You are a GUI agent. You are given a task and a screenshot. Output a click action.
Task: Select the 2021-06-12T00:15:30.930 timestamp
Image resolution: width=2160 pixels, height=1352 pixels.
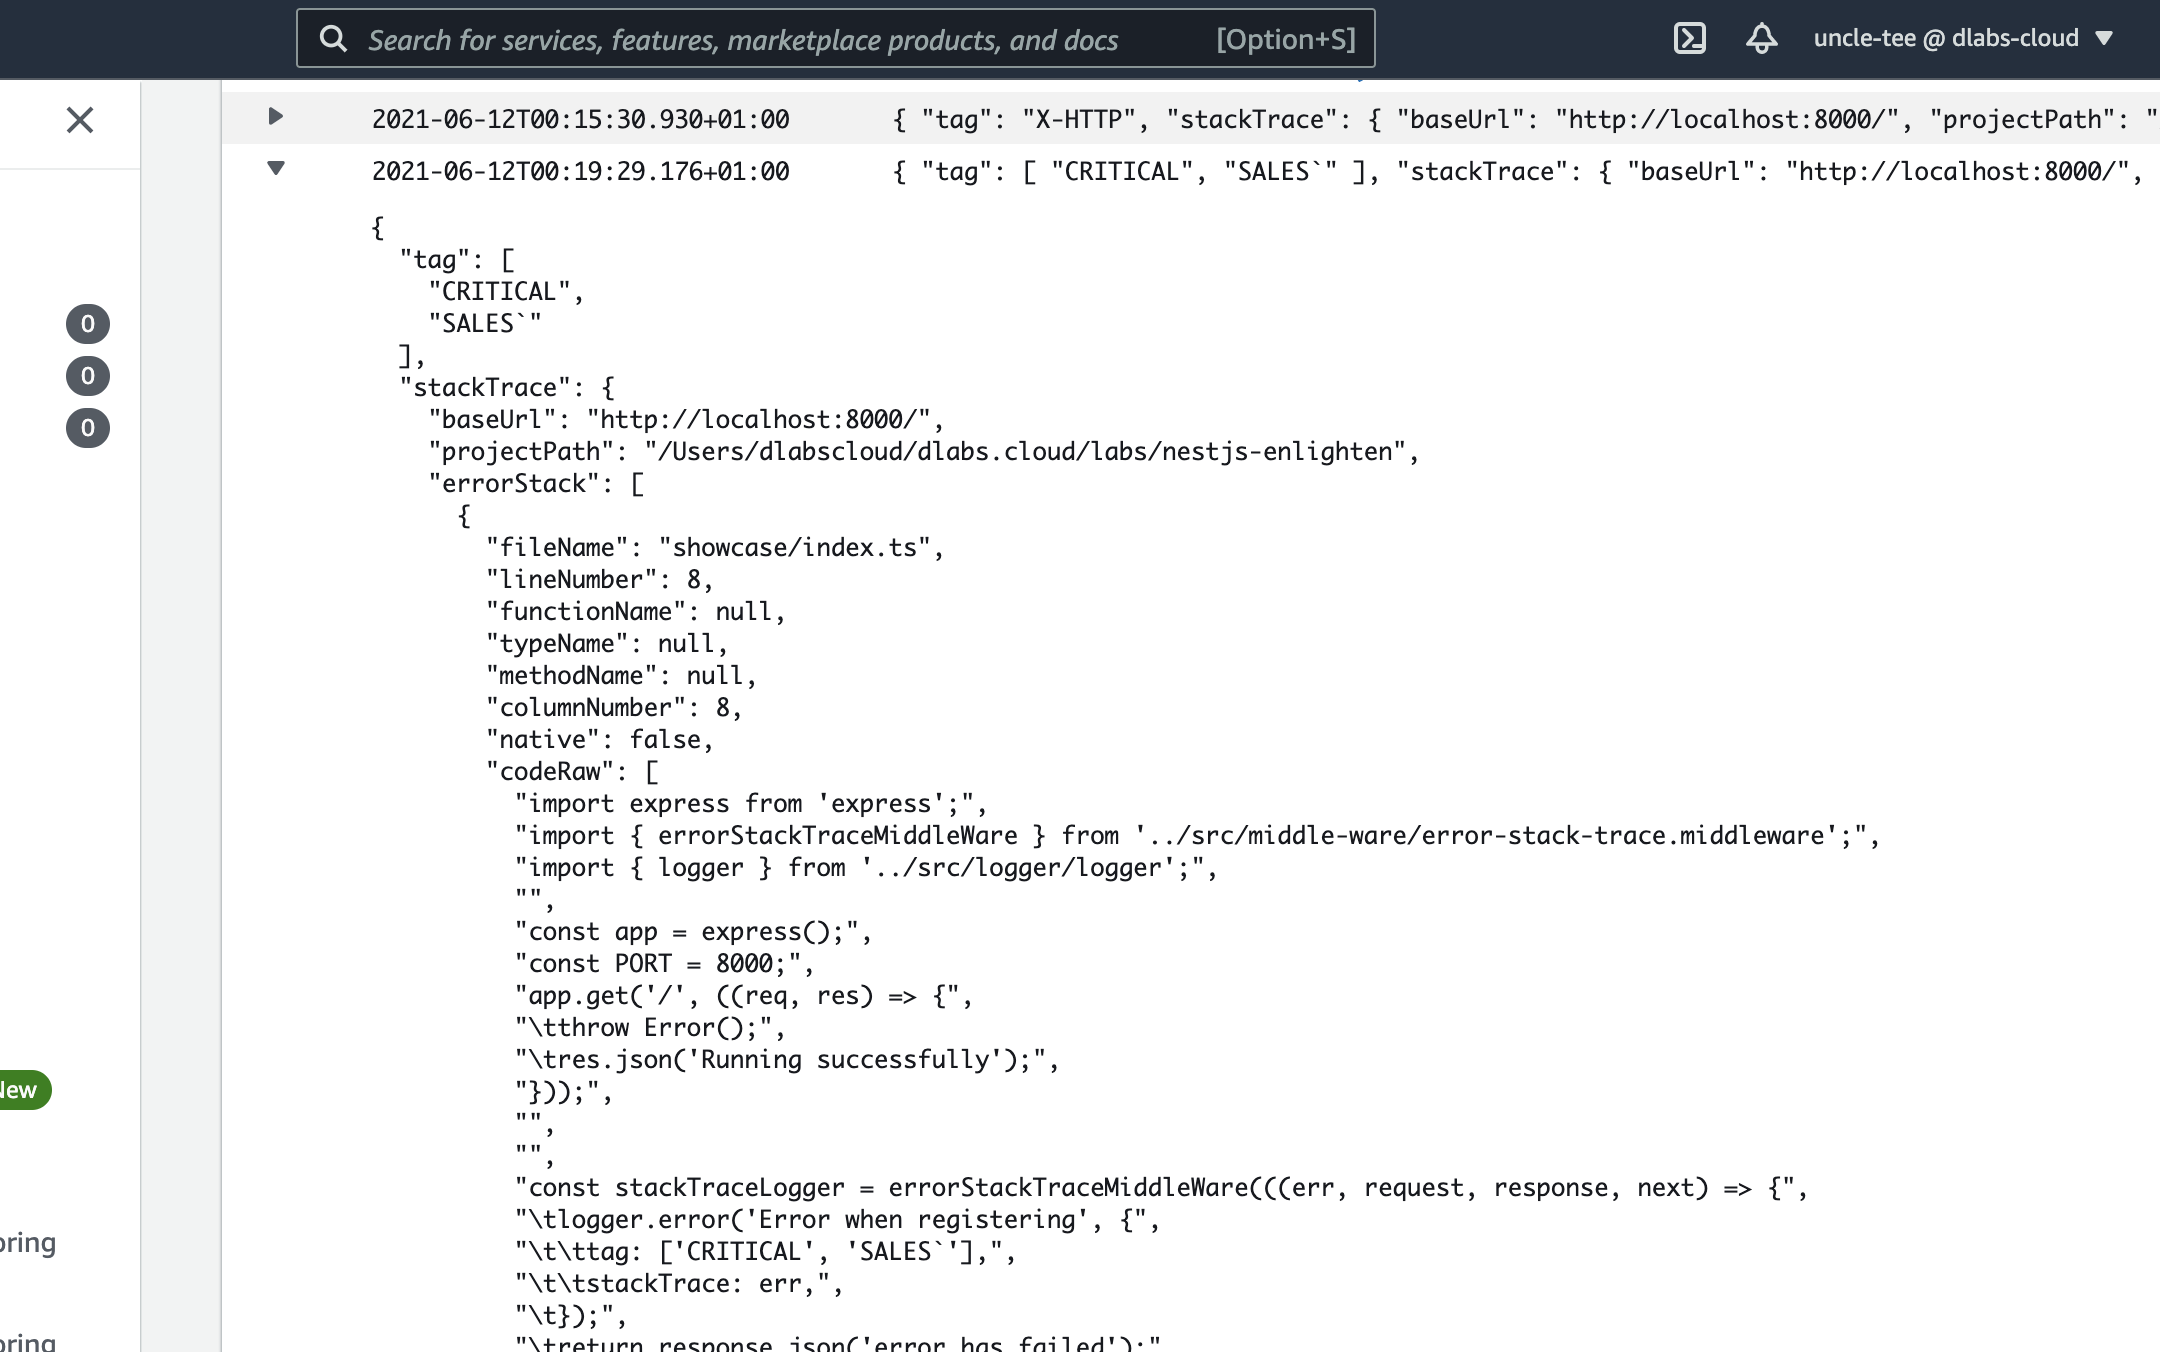point(580,120)
